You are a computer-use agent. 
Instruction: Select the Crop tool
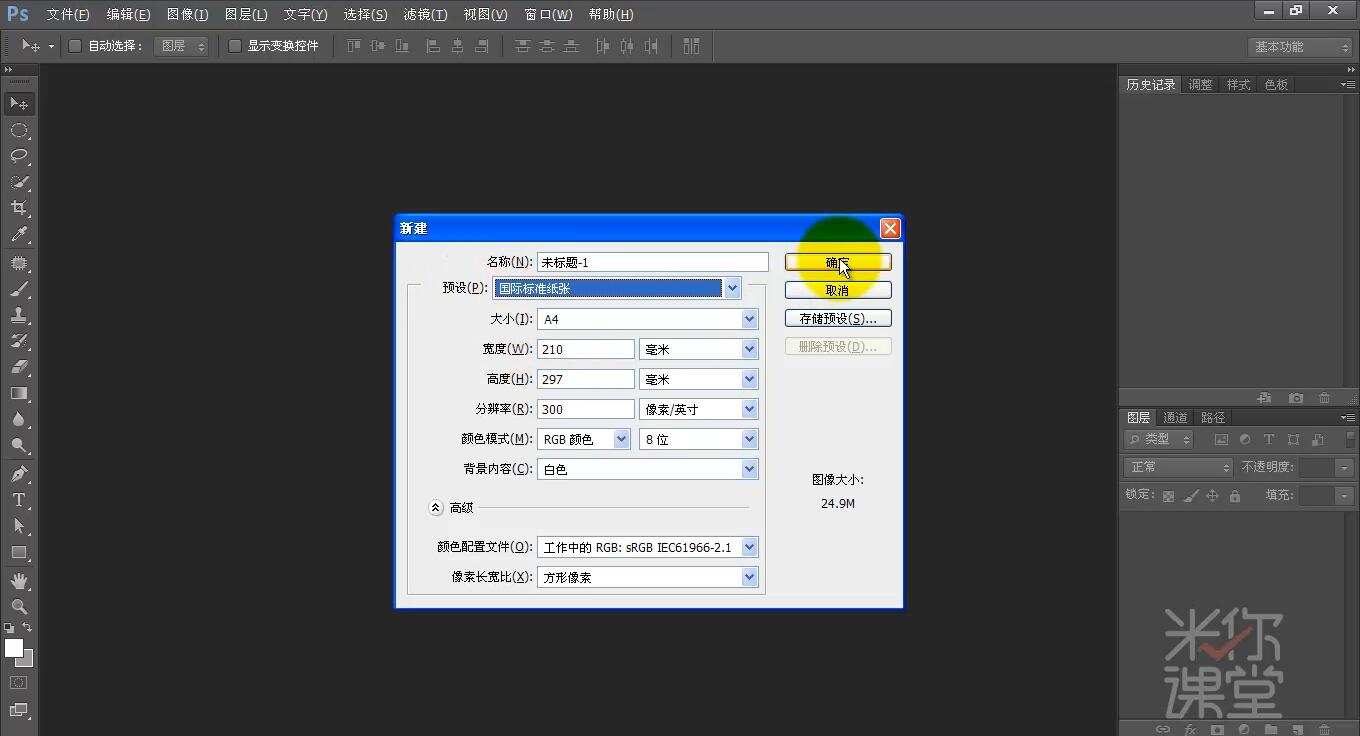point(19,208)
